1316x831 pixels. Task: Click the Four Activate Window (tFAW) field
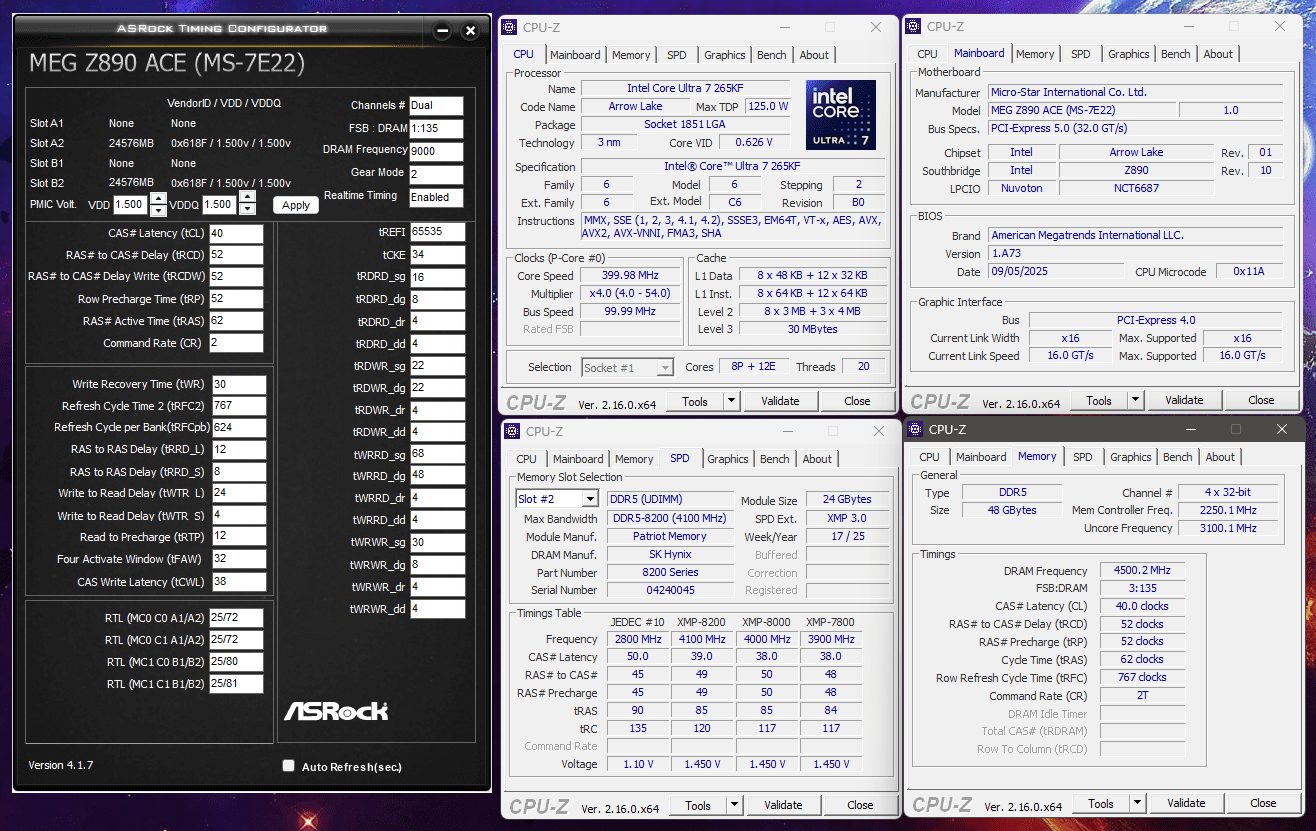click(x=239, y=559)
